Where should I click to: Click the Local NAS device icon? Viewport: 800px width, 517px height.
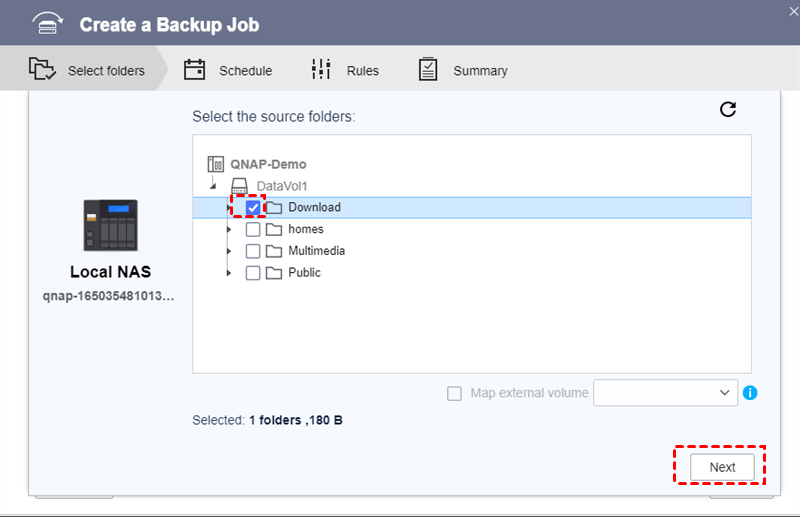[x=110, y=225]
